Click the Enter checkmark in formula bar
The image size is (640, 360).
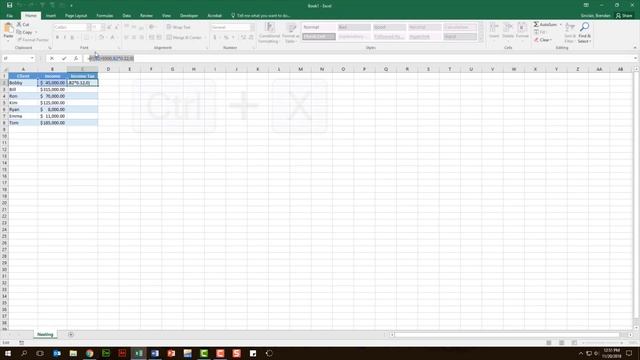(64, 58)
